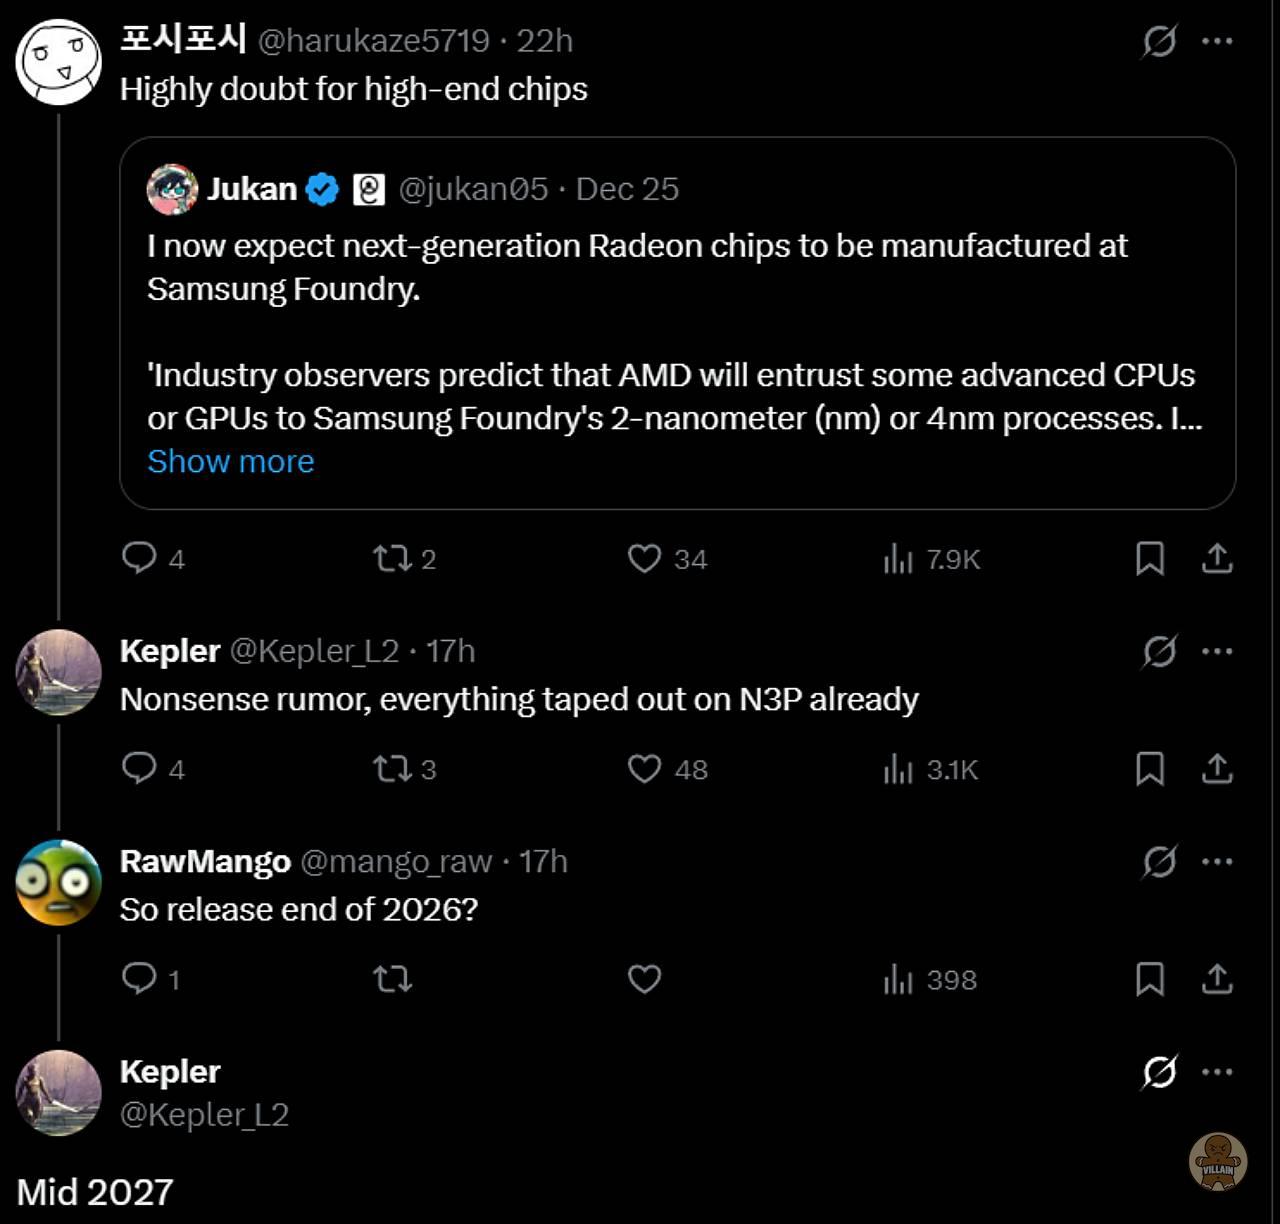Image resolution: width=1280 pixels, height=1224 pixels.
Task: Repost Kepler's N3P tape-out reply
Action: 392,768
